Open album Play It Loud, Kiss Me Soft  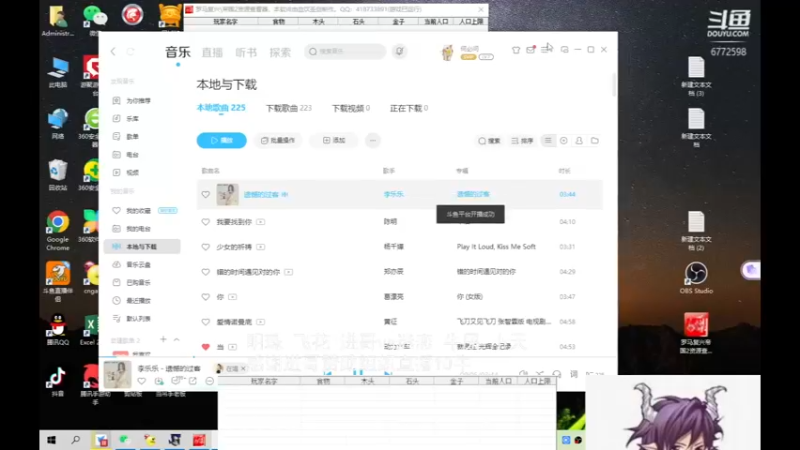point(496,246)
